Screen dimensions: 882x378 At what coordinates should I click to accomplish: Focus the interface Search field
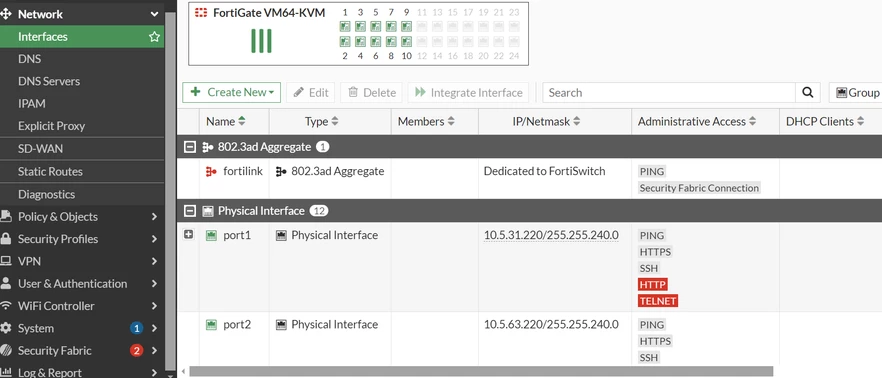point(669,92)
